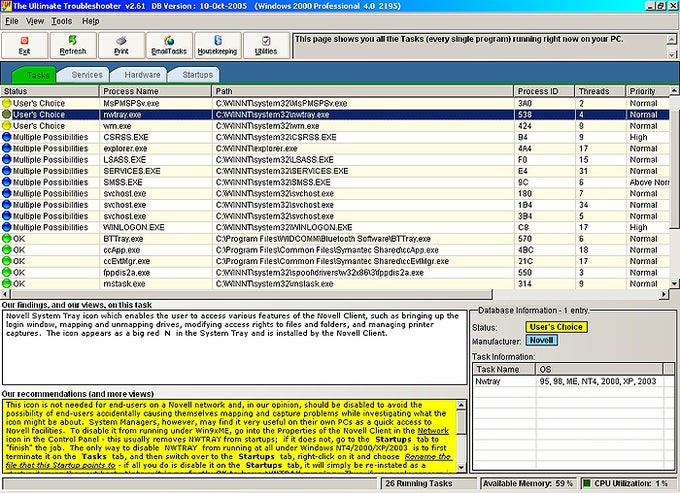Select the nwtray.exe process name cell
The image size is (680, 493).
coord(155,114)
